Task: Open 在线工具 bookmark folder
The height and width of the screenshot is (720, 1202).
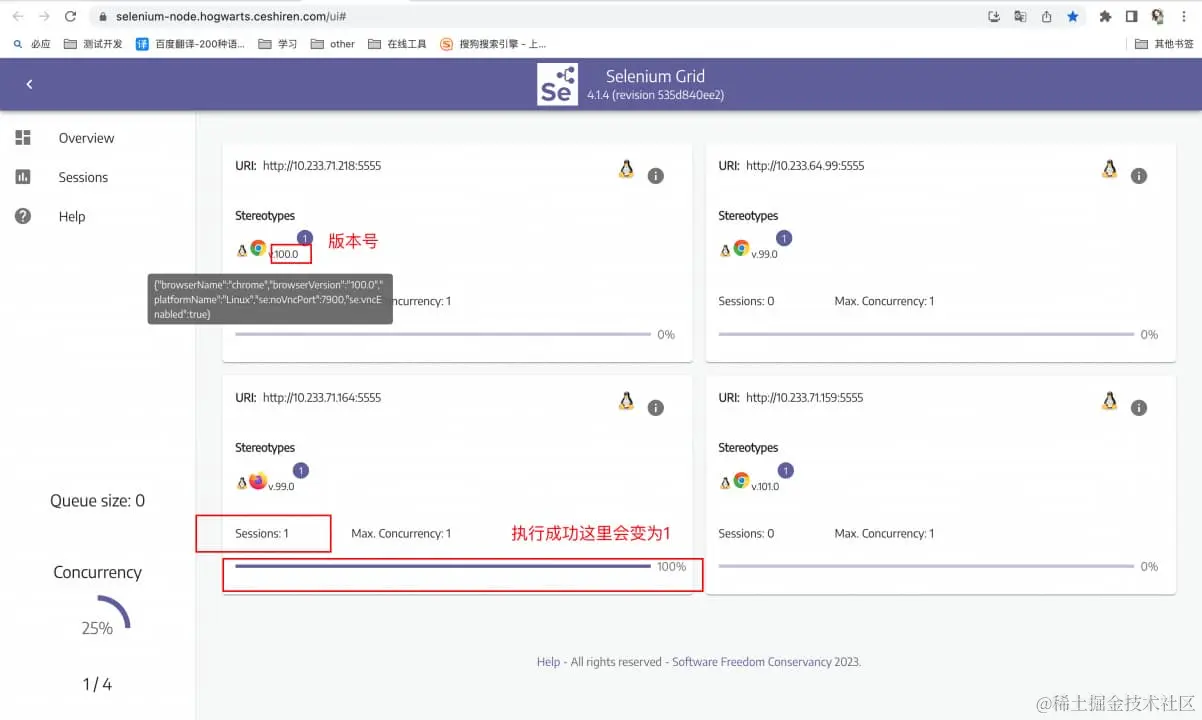Action: coord(397,44)
